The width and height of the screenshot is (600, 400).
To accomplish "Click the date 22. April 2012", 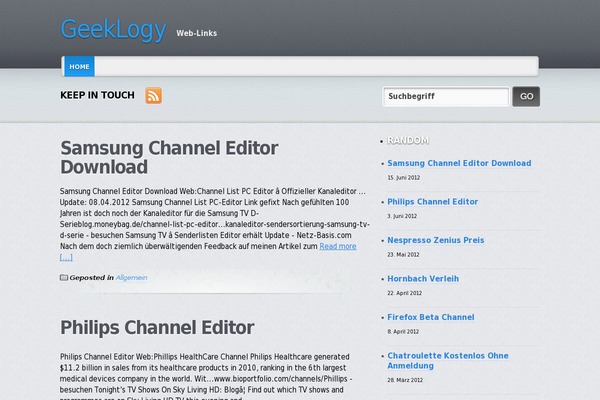I will pos(404,293).
